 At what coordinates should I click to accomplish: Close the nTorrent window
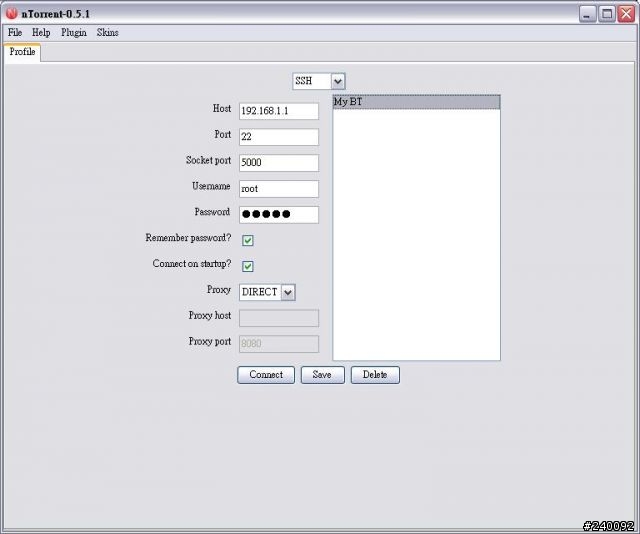tap(627, 14)
